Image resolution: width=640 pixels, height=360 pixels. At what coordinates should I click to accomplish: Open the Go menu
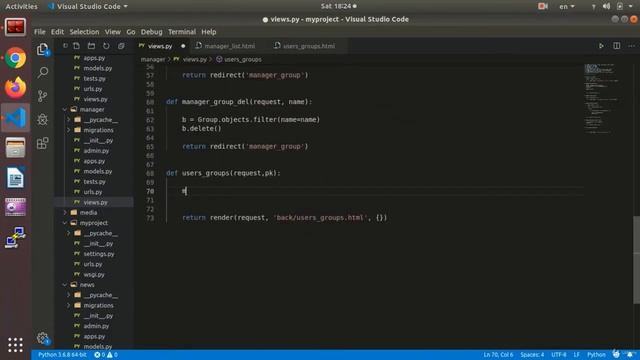pos(131,32)
